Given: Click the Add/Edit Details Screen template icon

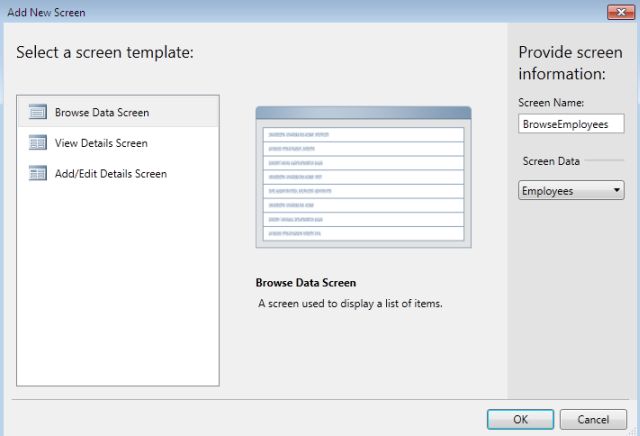Looking at the screenshot, I should [x=38, y=173].
